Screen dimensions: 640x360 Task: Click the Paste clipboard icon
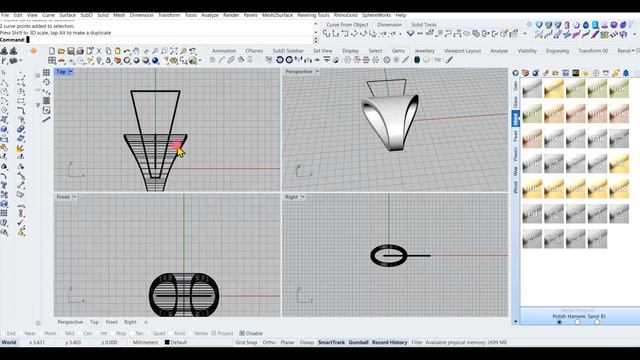[x=118, y=51]
